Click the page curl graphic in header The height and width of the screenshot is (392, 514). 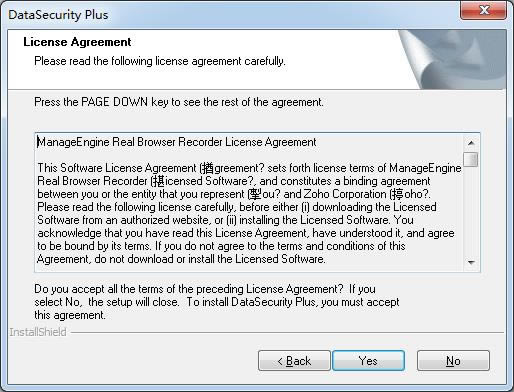452,60
